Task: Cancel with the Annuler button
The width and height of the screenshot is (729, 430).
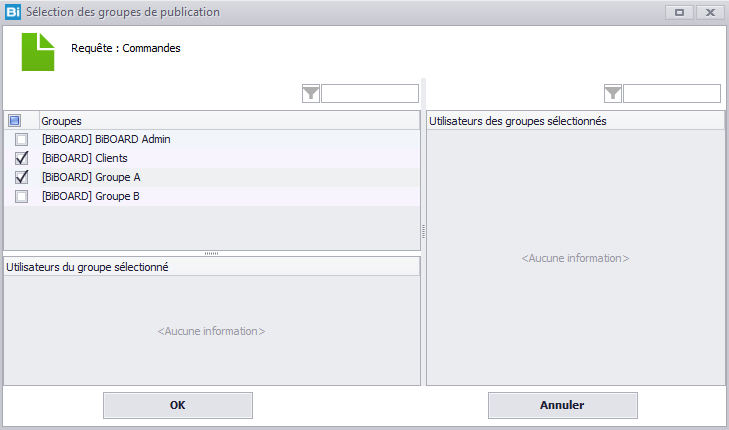Action: (563, 405)
